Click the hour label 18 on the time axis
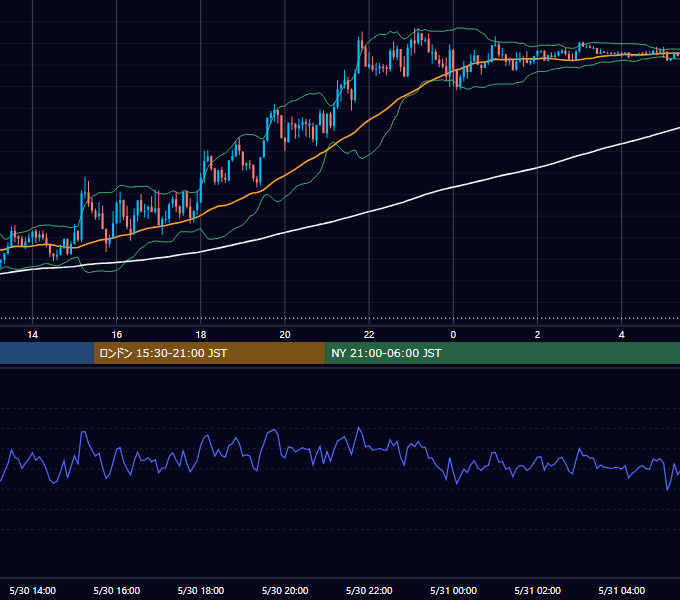 coord(201,335)
